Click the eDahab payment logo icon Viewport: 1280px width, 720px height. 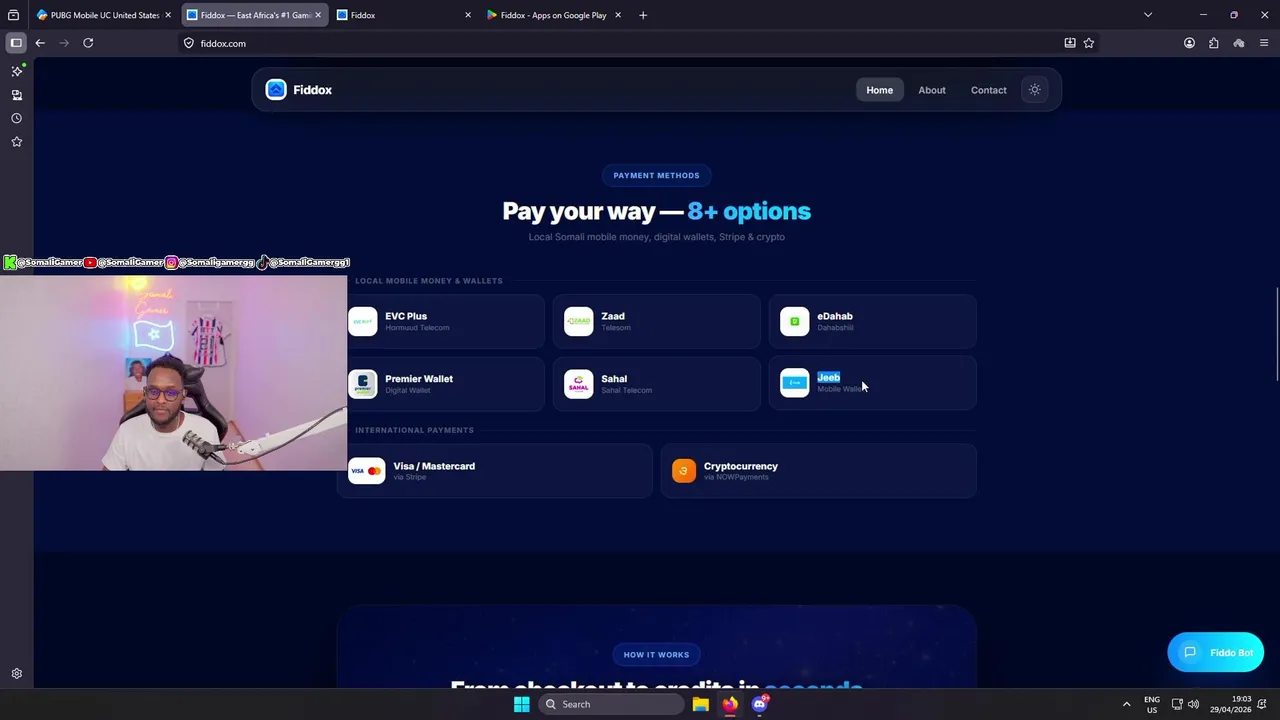point(794,322)
